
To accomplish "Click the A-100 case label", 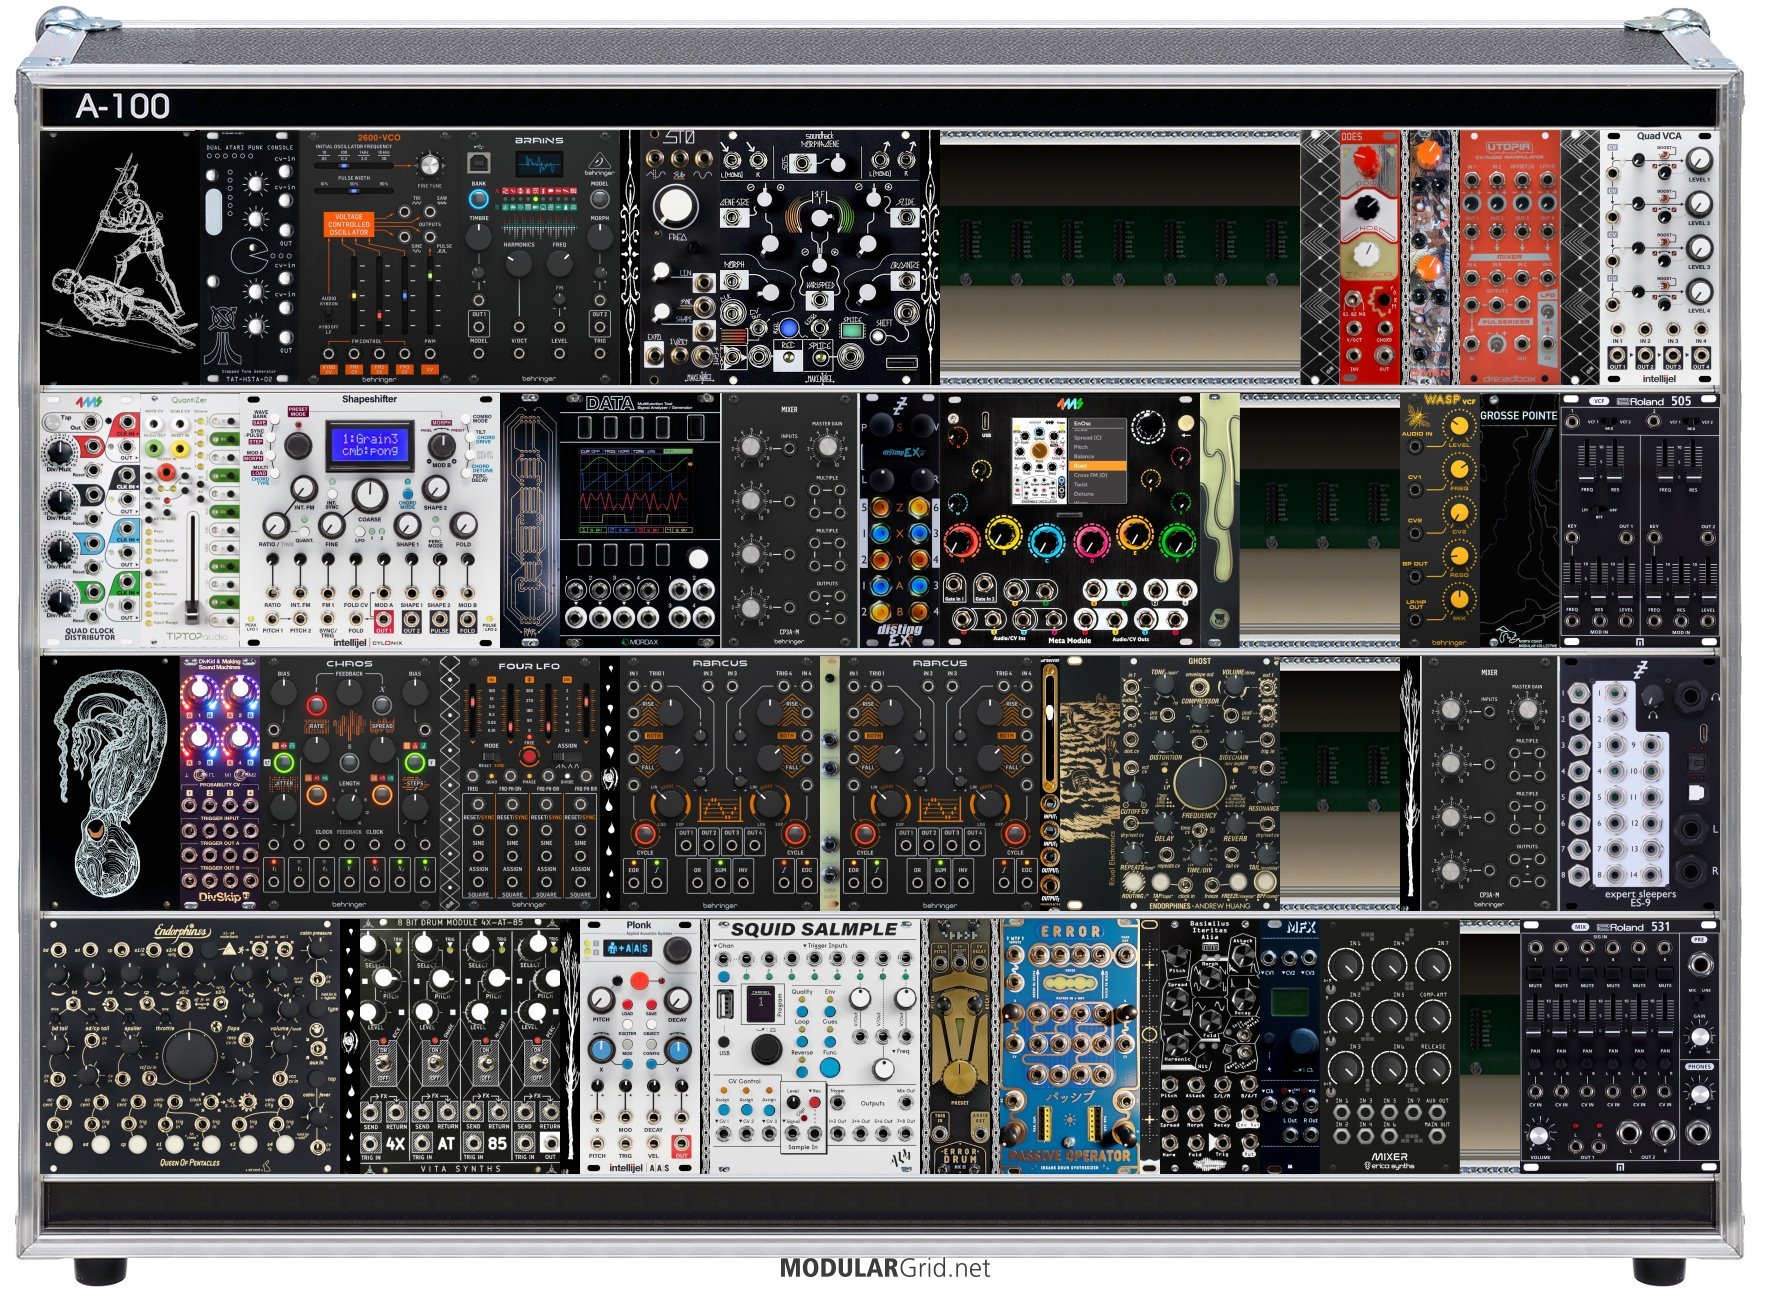I will (123, 106).
